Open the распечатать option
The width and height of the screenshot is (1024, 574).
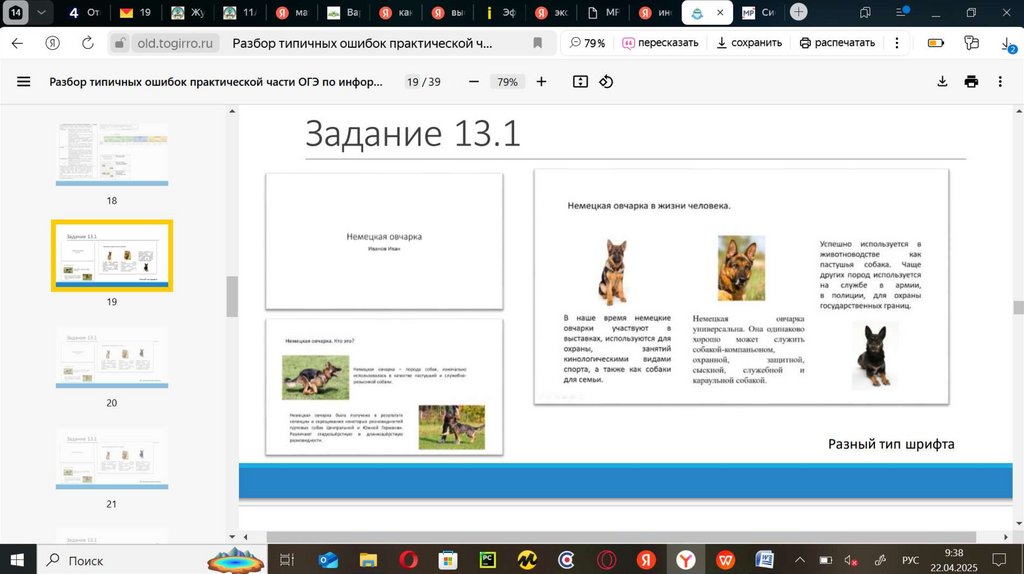[837, 43]
